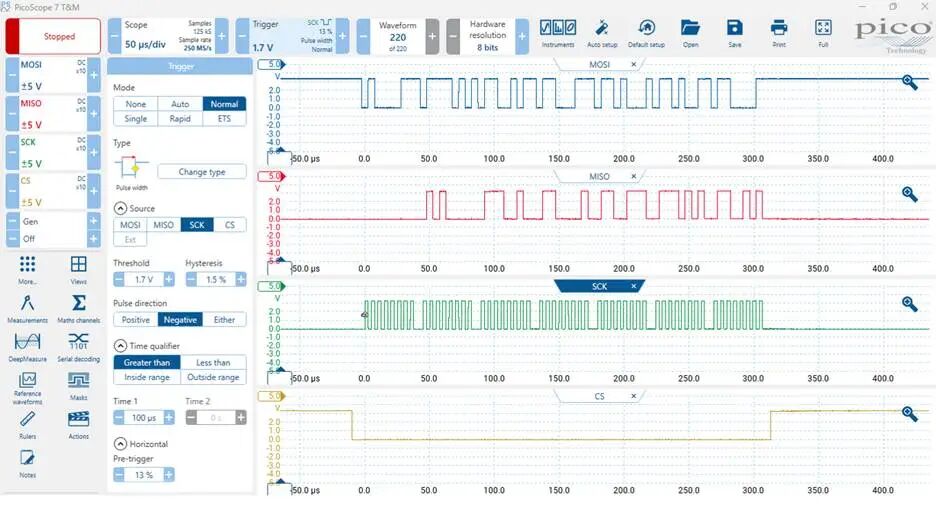Open Notes tool
The width and height of the screenshot is (936, 507).
coord(27,463)
